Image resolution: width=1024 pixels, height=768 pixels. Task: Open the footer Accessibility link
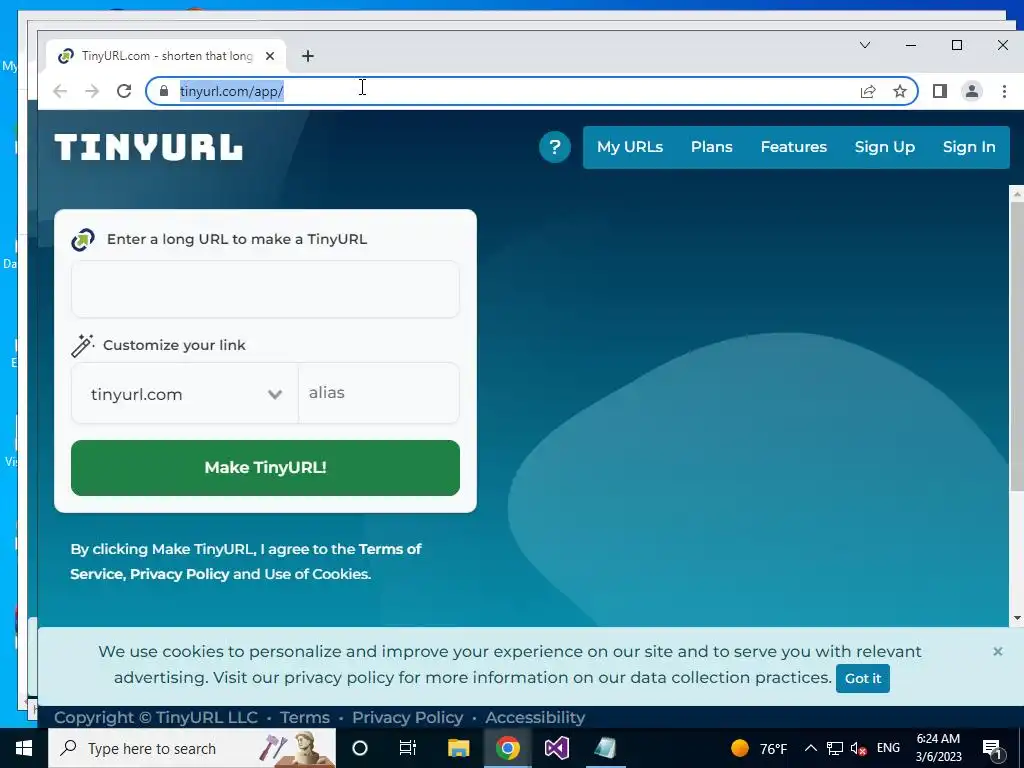pyautogui.click(x=535, y=717)
